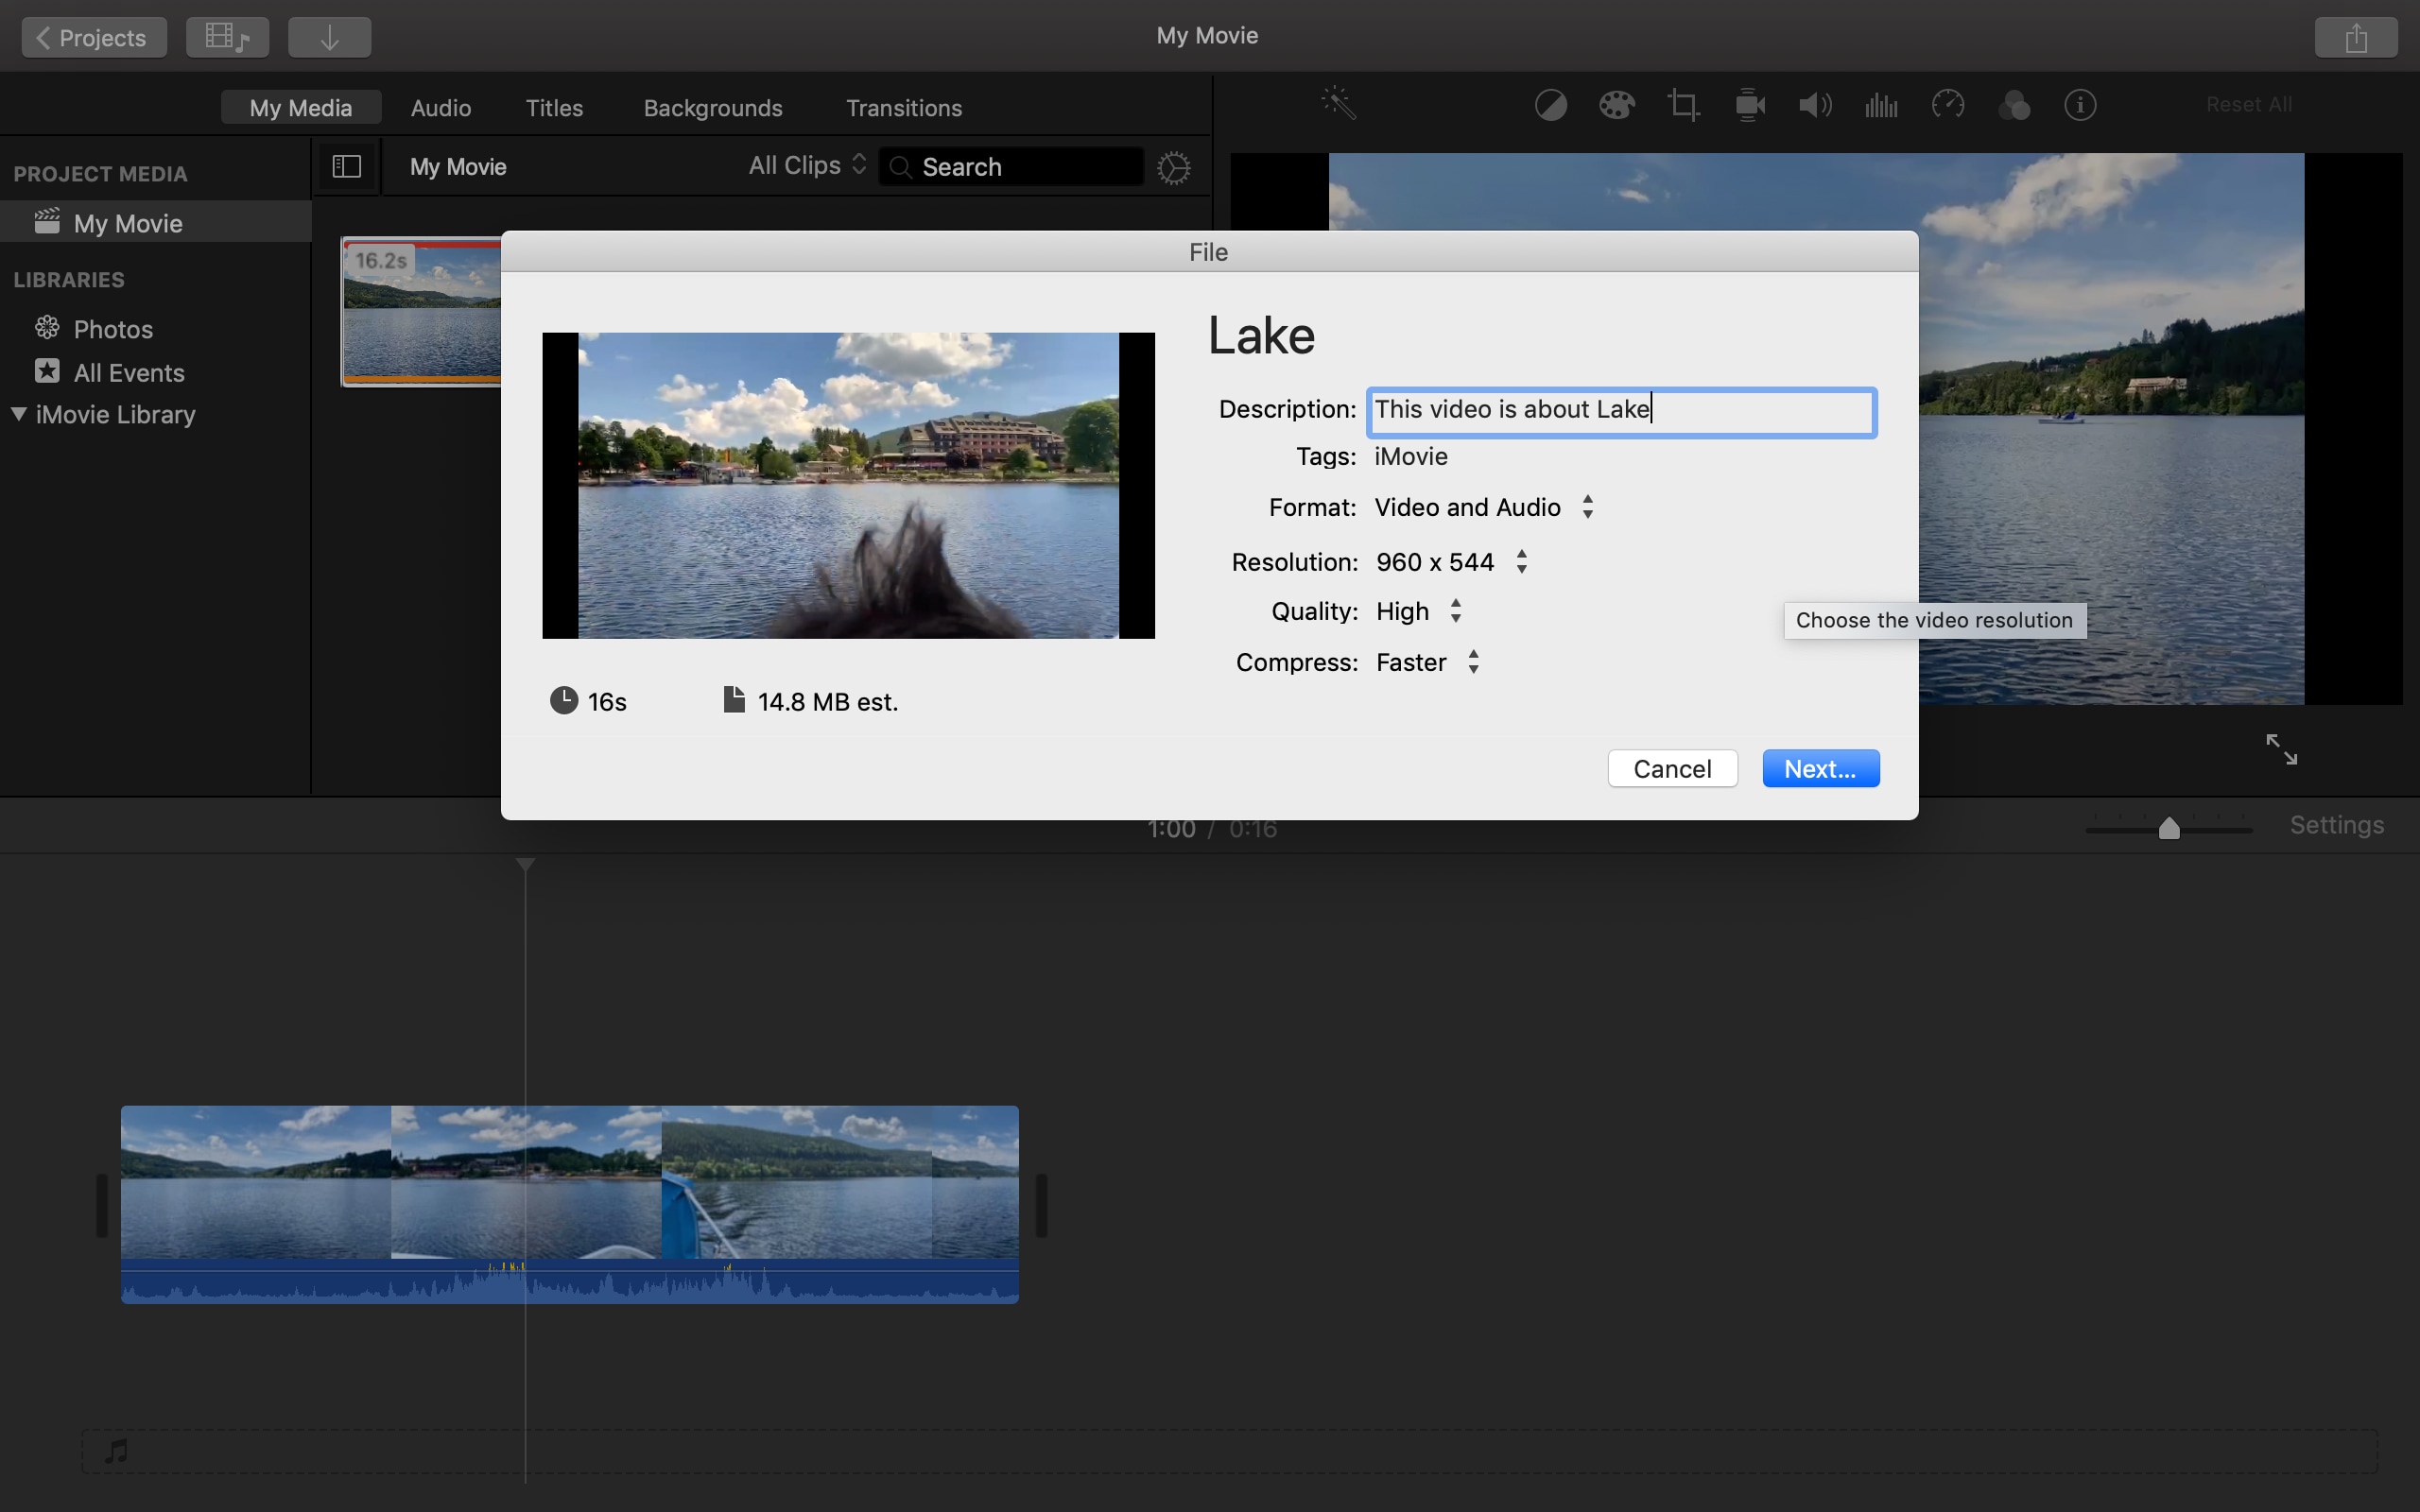Click the Description input field

pos(1618,407)
